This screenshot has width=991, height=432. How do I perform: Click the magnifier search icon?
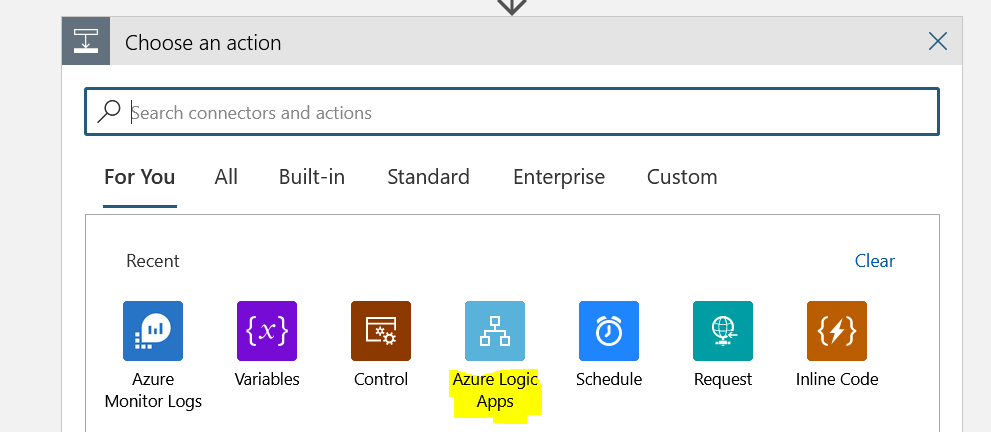(x=109, y=112)
